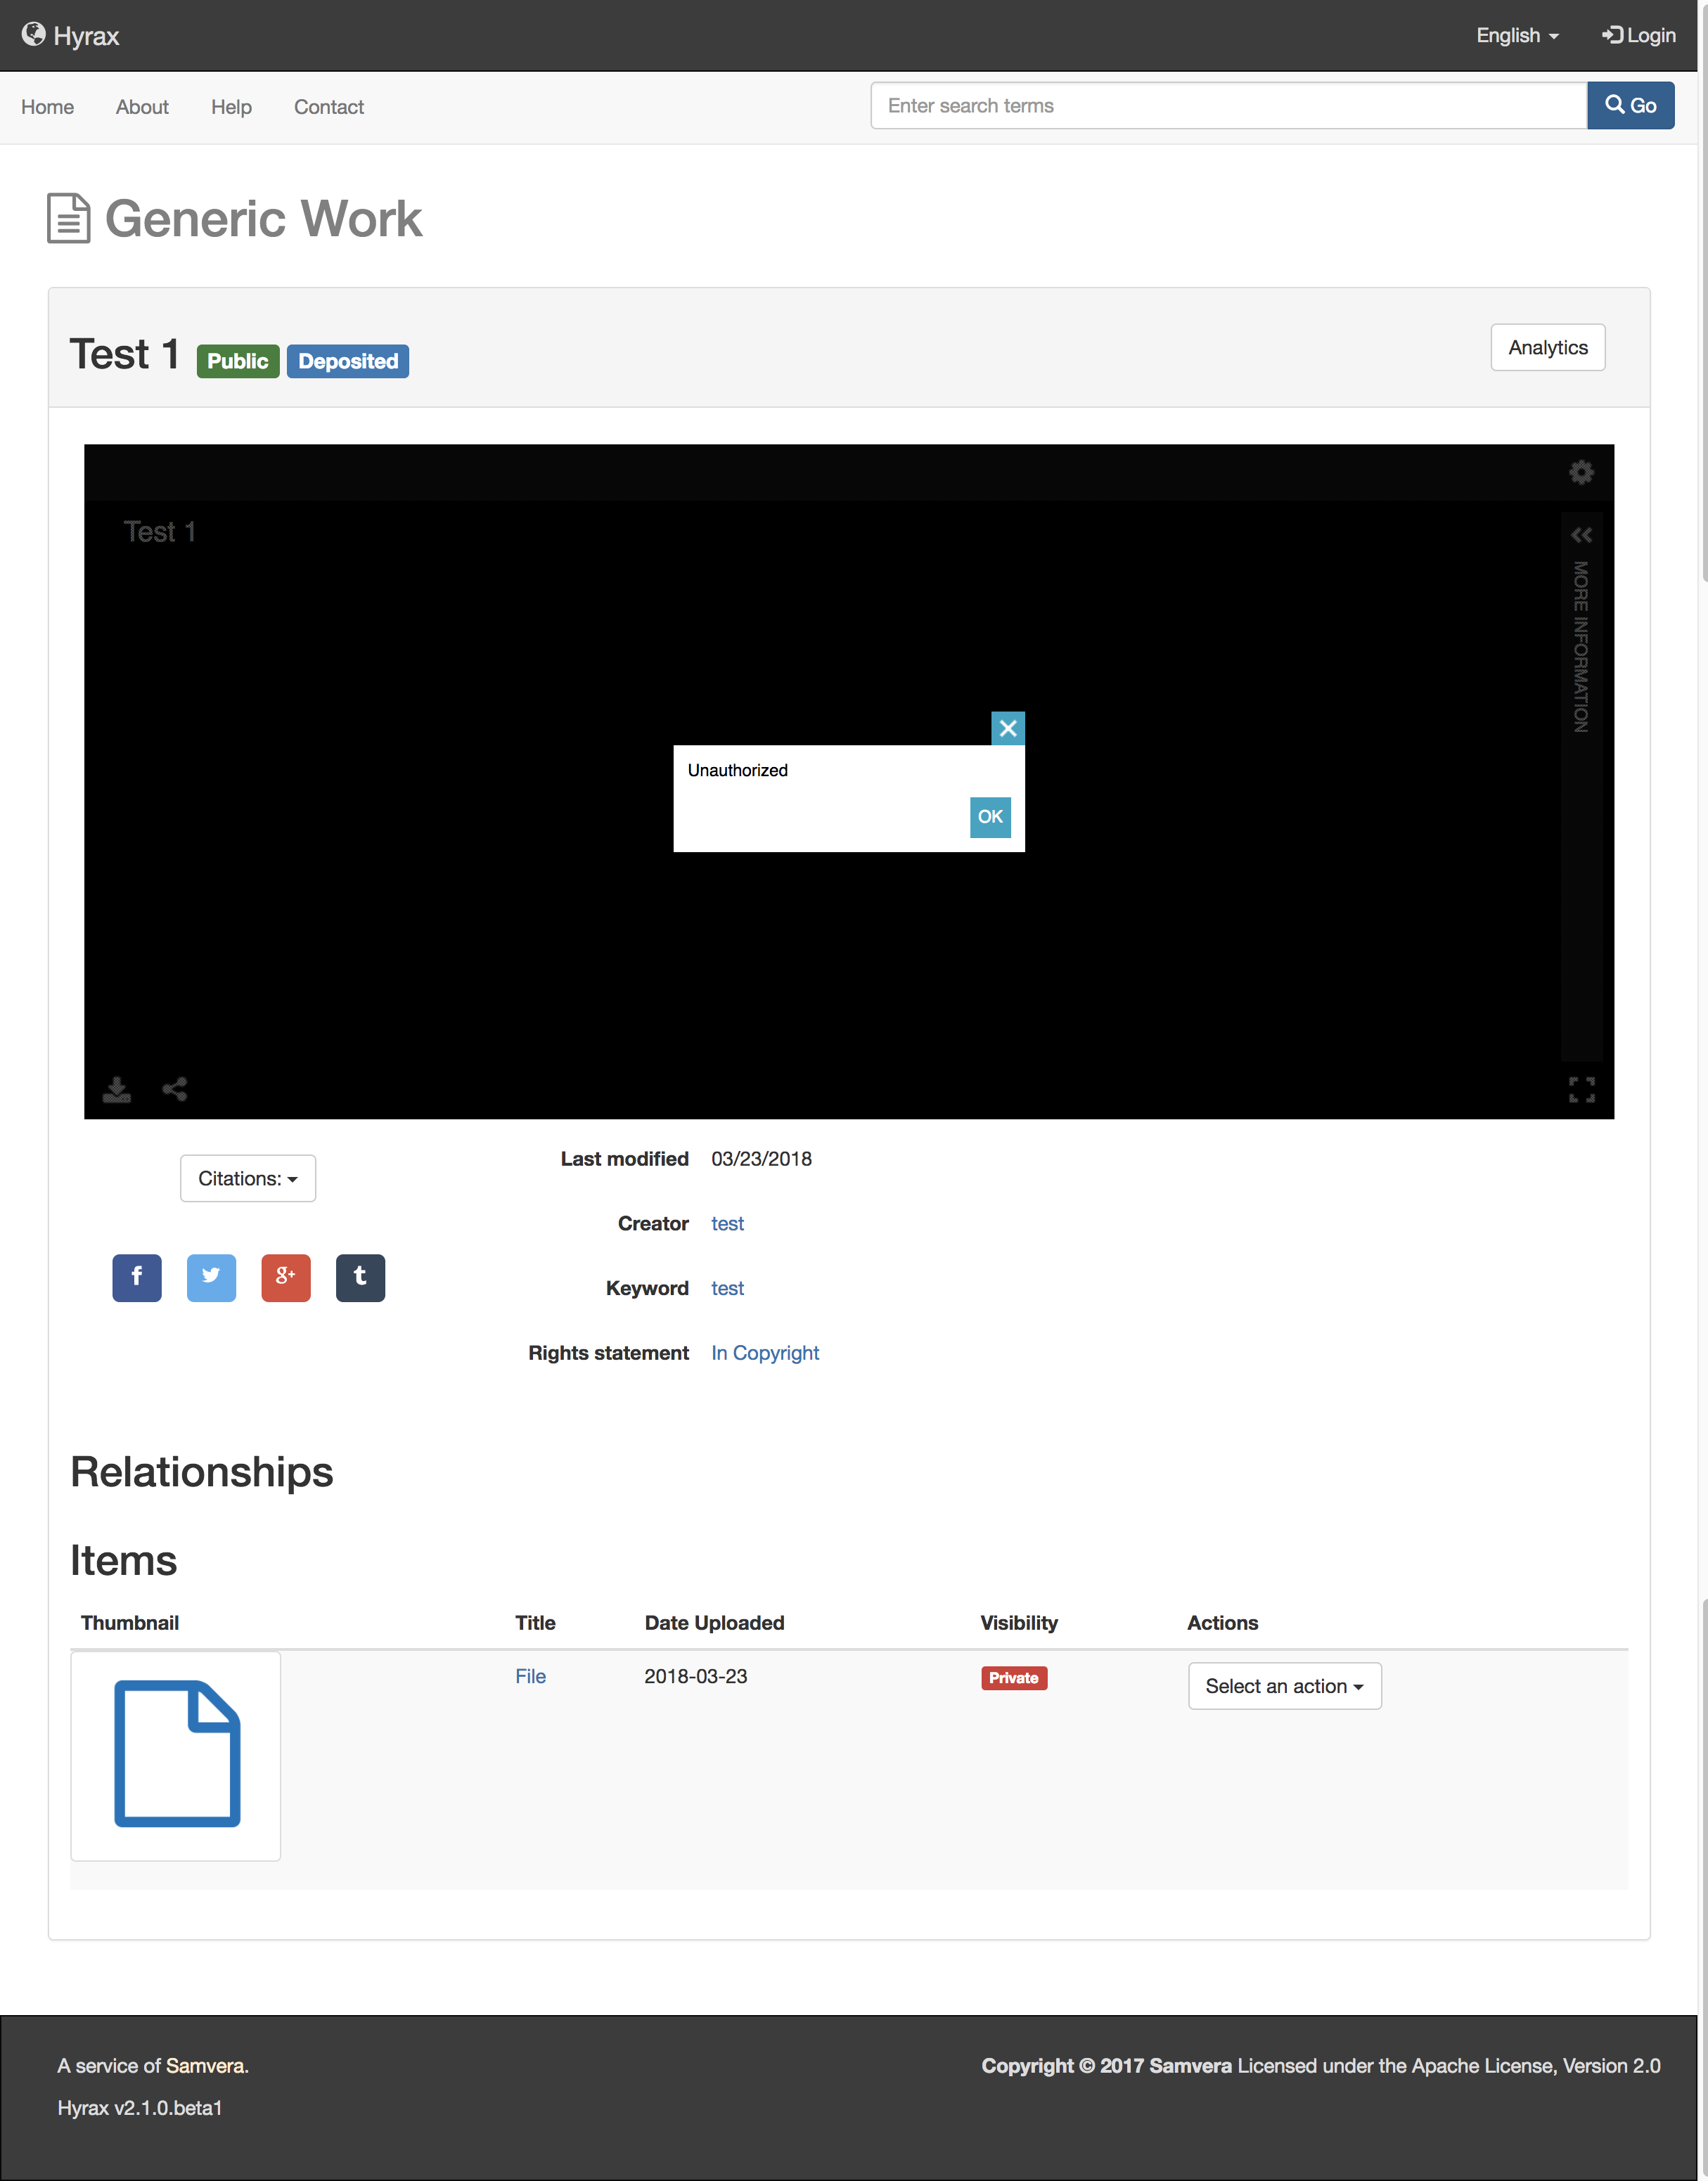Focus the search terms input field
The width and height of the screenshot is (1708, 2181).
[1229, 105]
